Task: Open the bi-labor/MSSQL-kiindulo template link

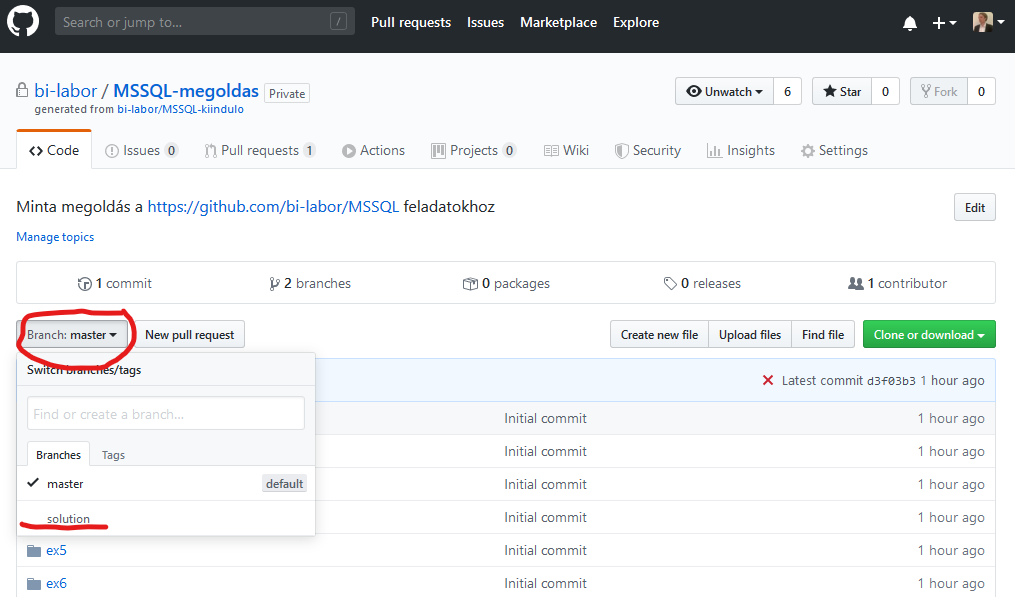Action: point(181,109)
